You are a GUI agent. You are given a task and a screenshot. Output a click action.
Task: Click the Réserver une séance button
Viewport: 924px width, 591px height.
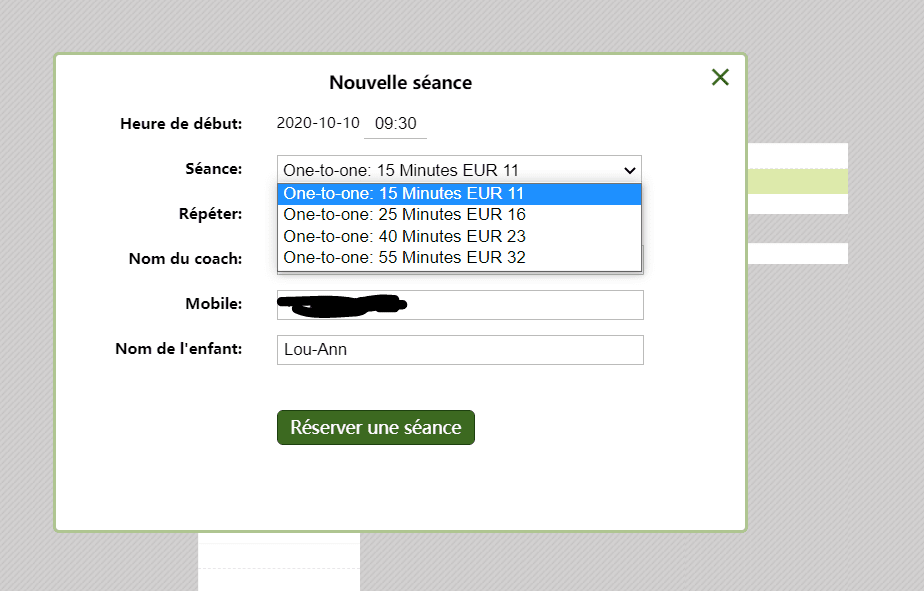tap(375, 427)
